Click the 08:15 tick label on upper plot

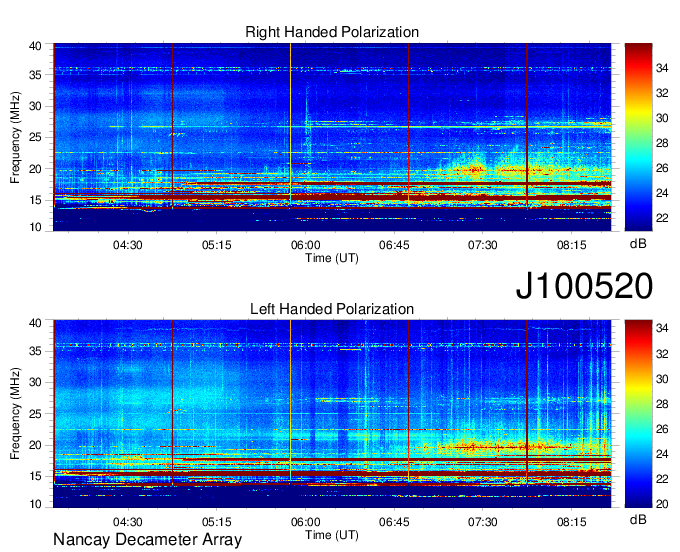coord(572,245)
